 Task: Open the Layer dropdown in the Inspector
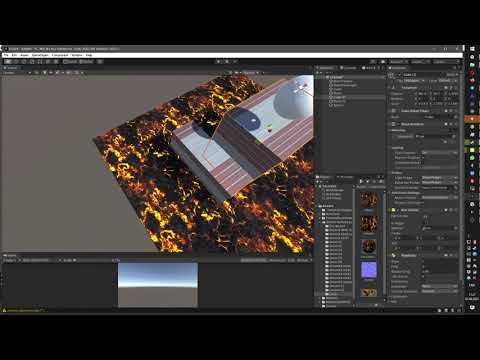[x=448, y=81]
